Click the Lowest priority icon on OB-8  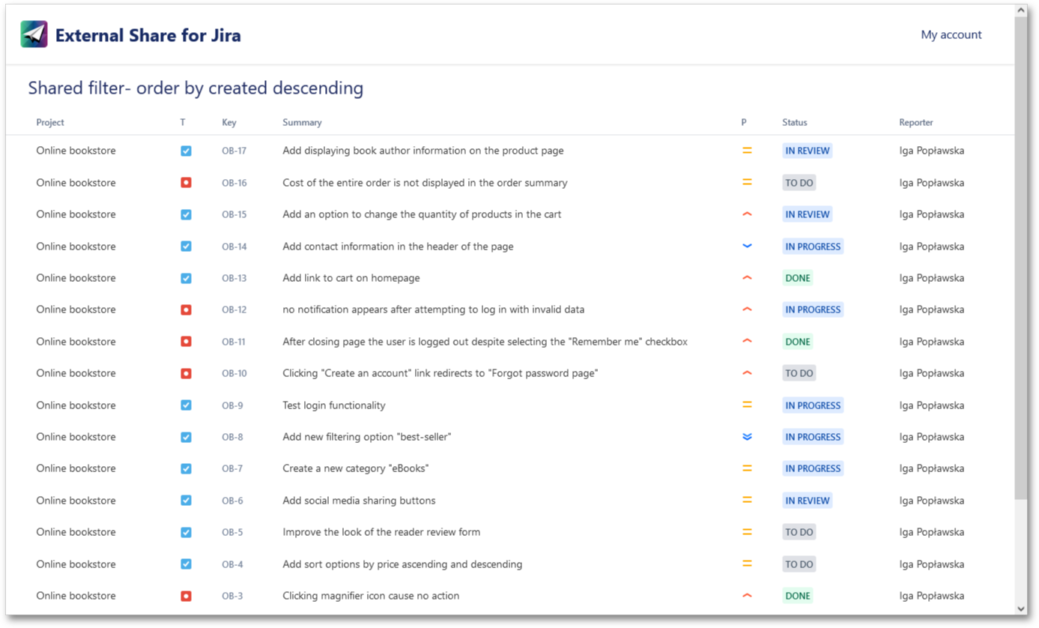click(745, 436)
